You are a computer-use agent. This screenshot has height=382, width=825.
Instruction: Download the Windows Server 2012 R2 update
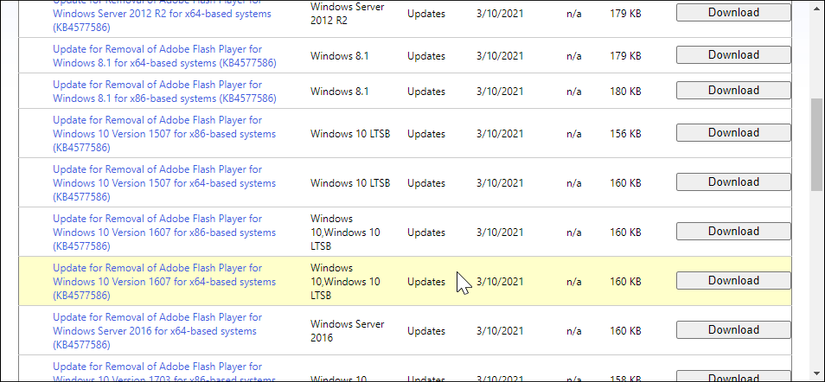tap(733, 12)
